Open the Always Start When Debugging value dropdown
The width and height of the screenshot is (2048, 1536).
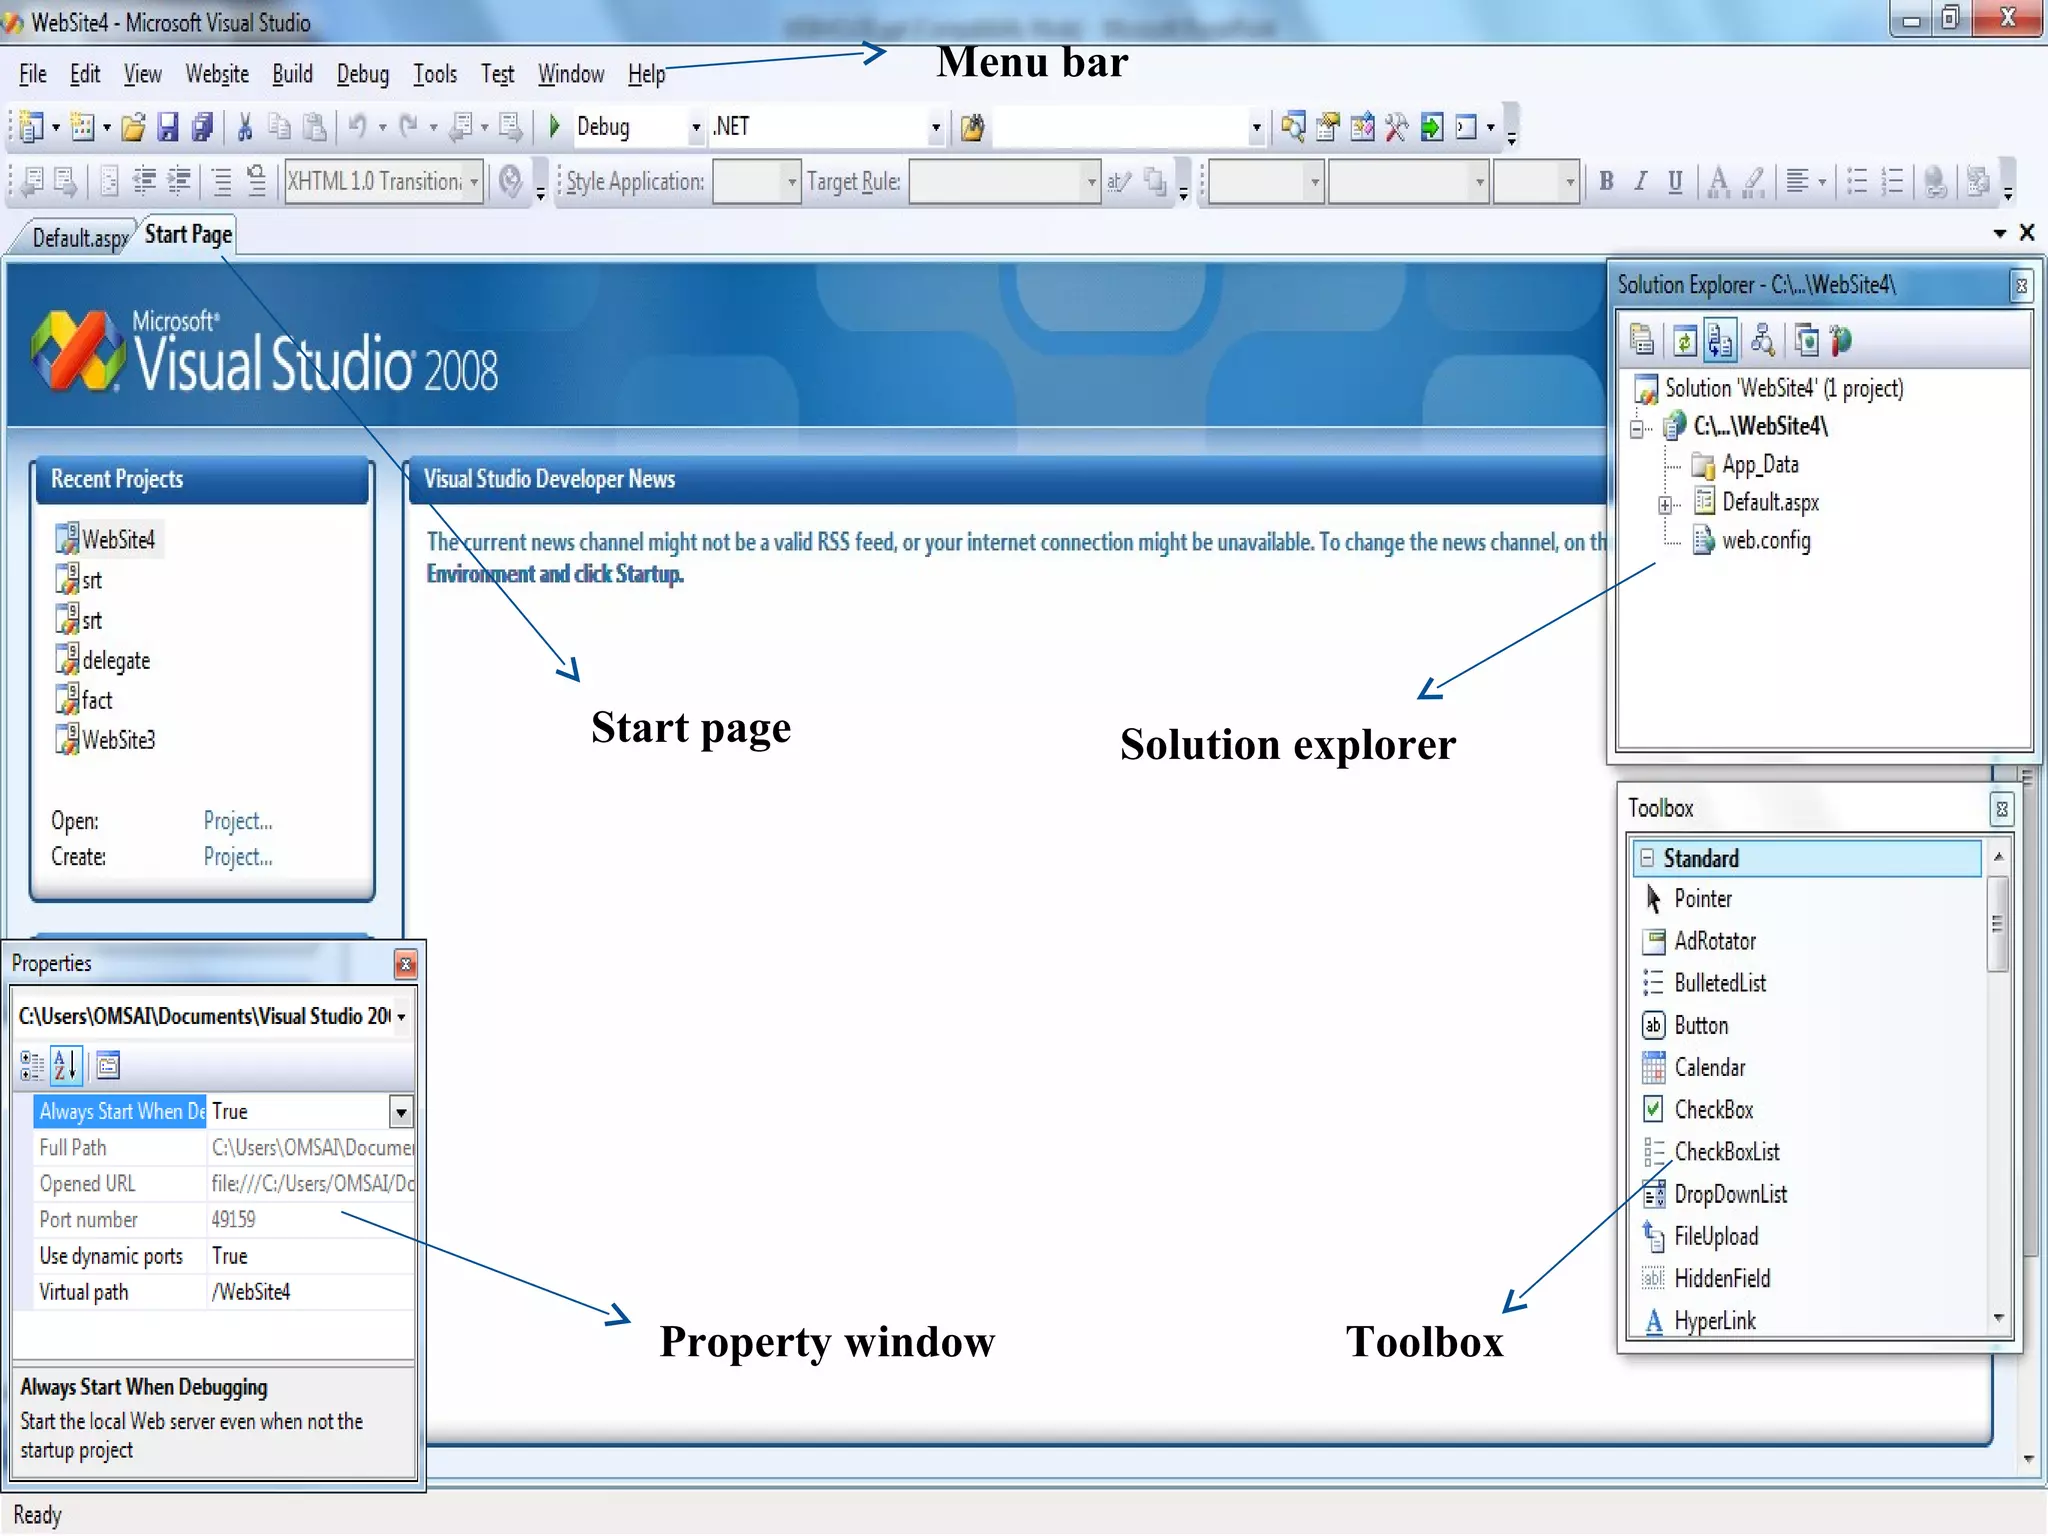pos(401,1112)
